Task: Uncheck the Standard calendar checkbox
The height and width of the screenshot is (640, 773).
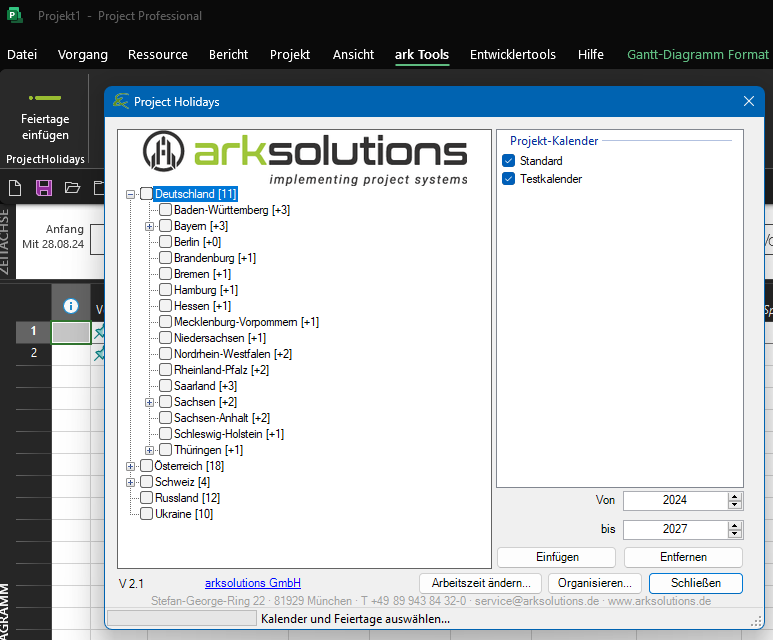Action: [x=508, y=161]
